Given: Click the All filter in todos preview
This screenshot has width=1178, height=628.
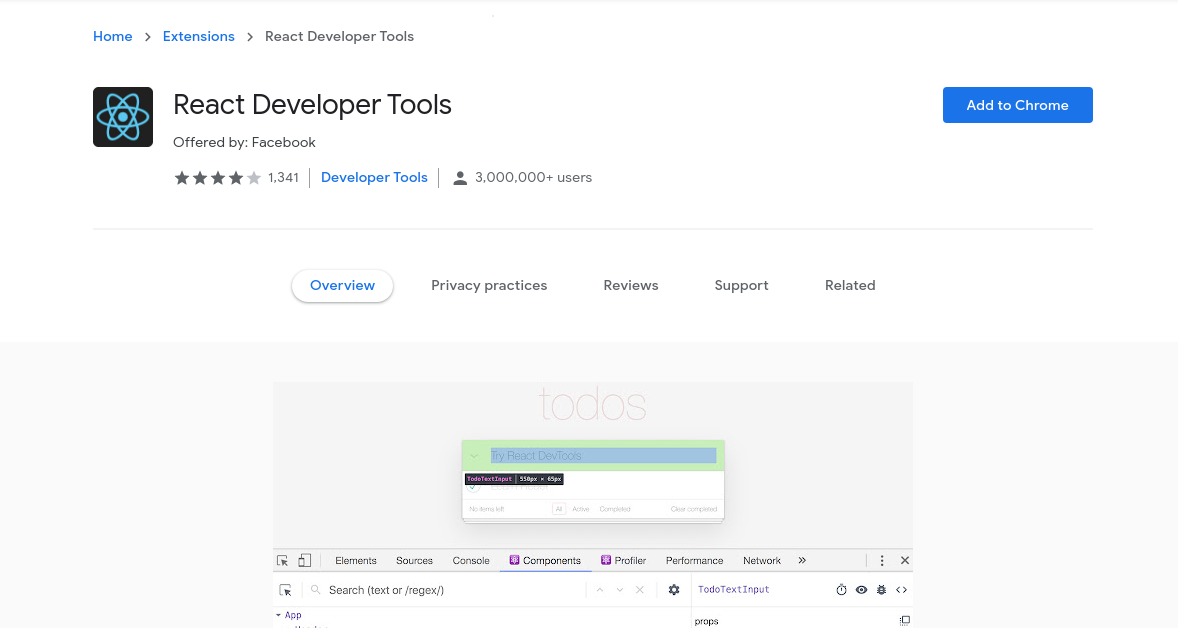Looking at the screenshot, I should tap(559, 509).
